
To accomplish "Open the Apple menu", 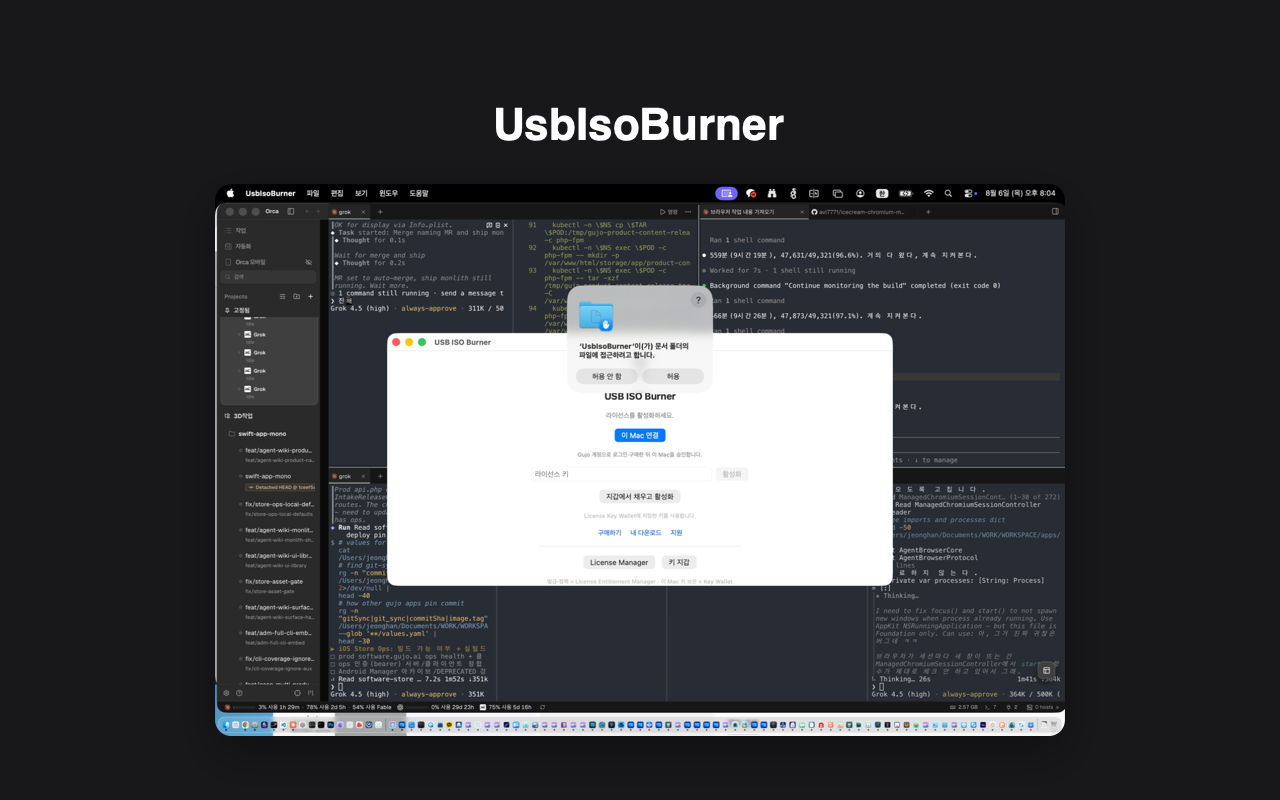I will (x=230, y=193).
